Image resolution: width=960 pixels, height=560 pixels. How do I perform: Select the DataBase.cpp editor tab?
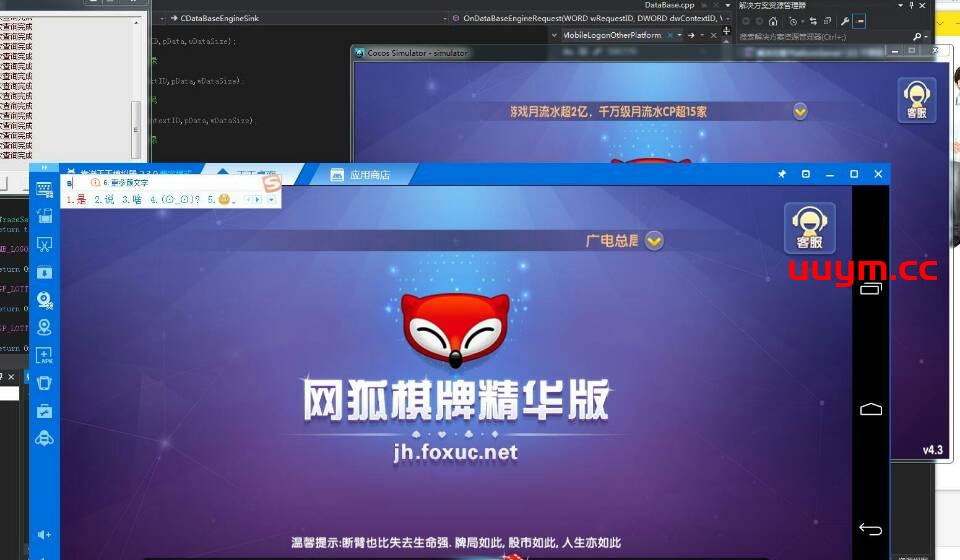[x=669, y=5]
